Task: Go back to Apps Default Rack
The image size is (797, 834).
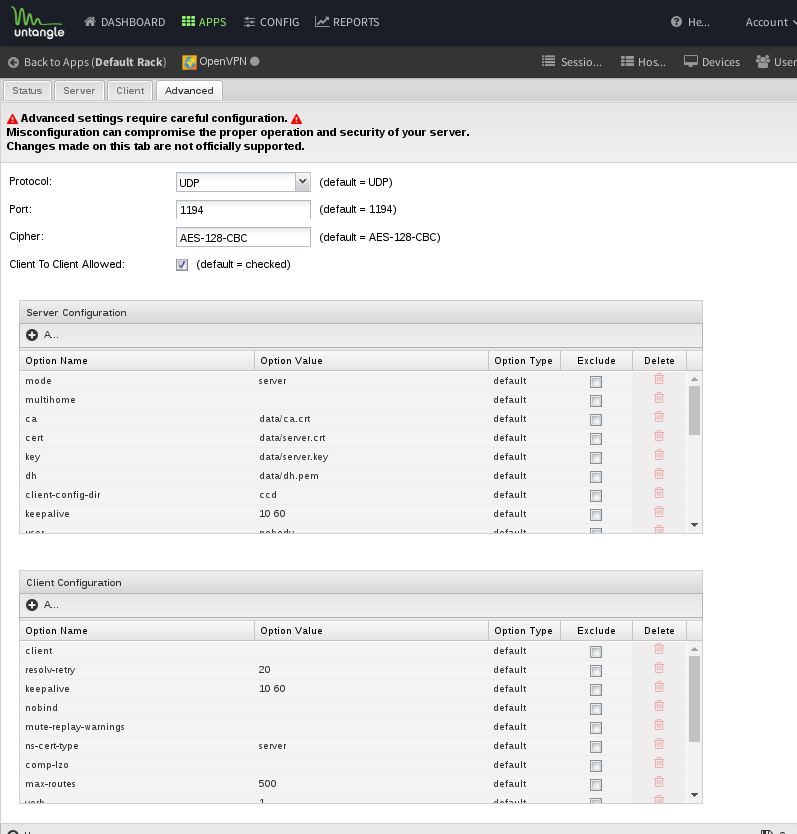Action: coord(87,62)
